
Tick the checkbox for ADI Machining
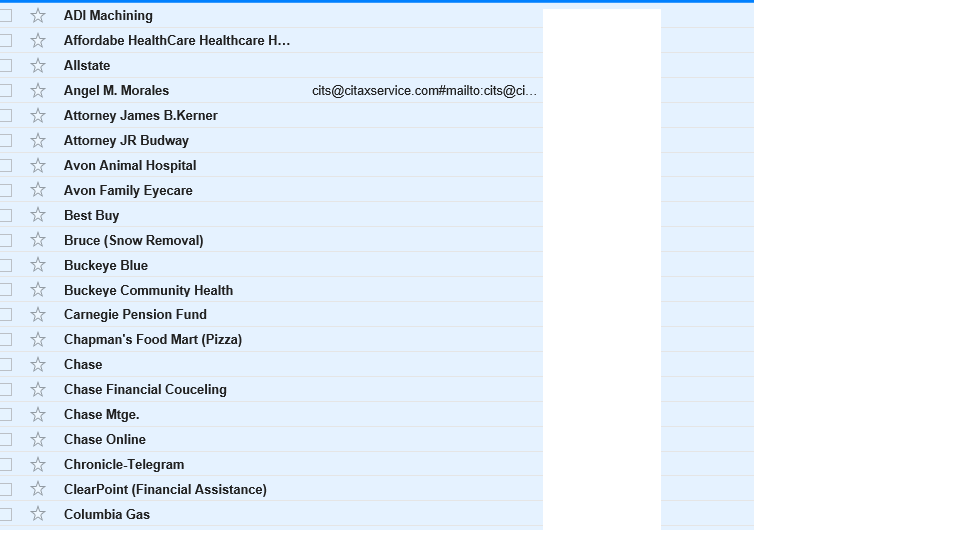coord(6,15)
